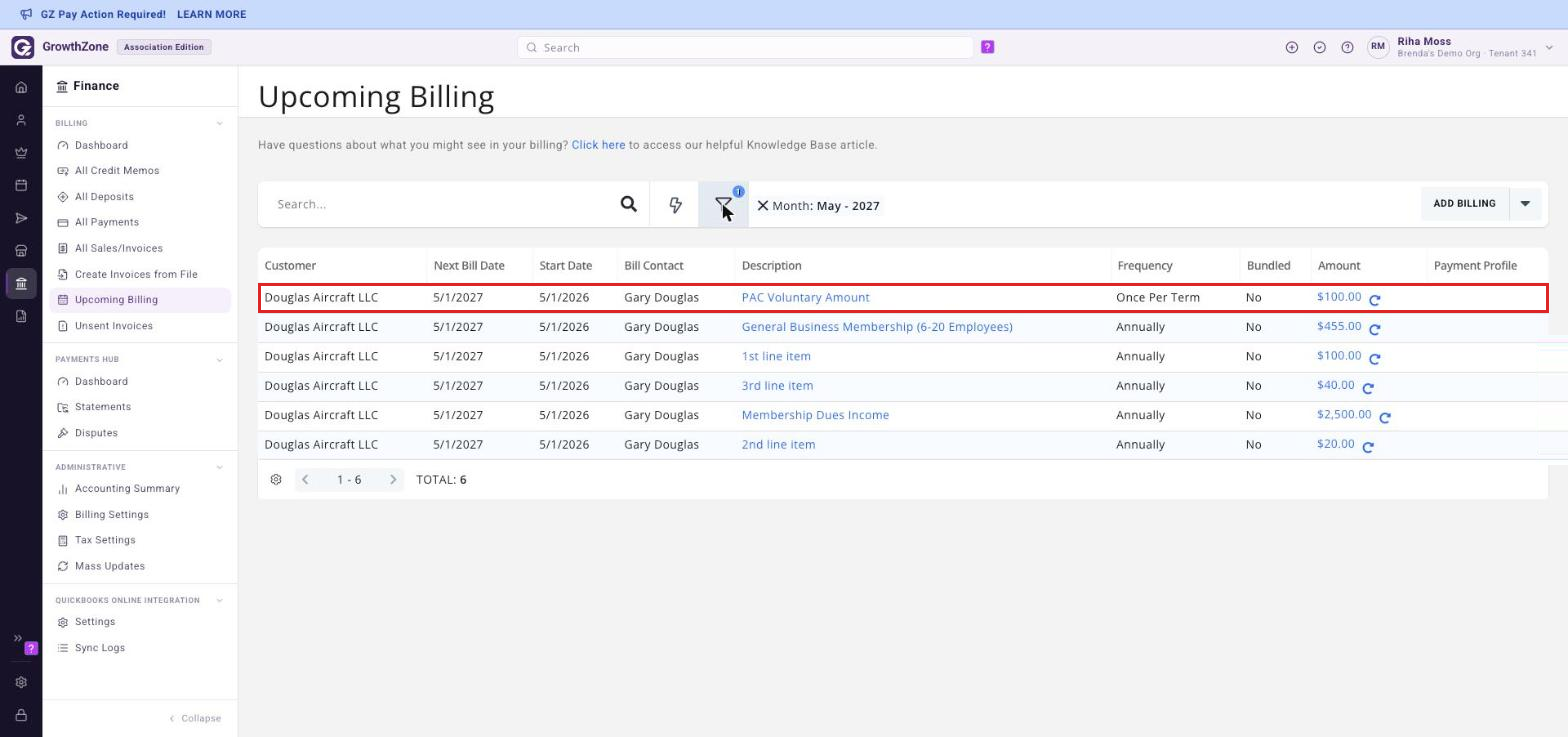Open the Click here Knowledge Base link
1568x737 pixels.
click(598, 145)
